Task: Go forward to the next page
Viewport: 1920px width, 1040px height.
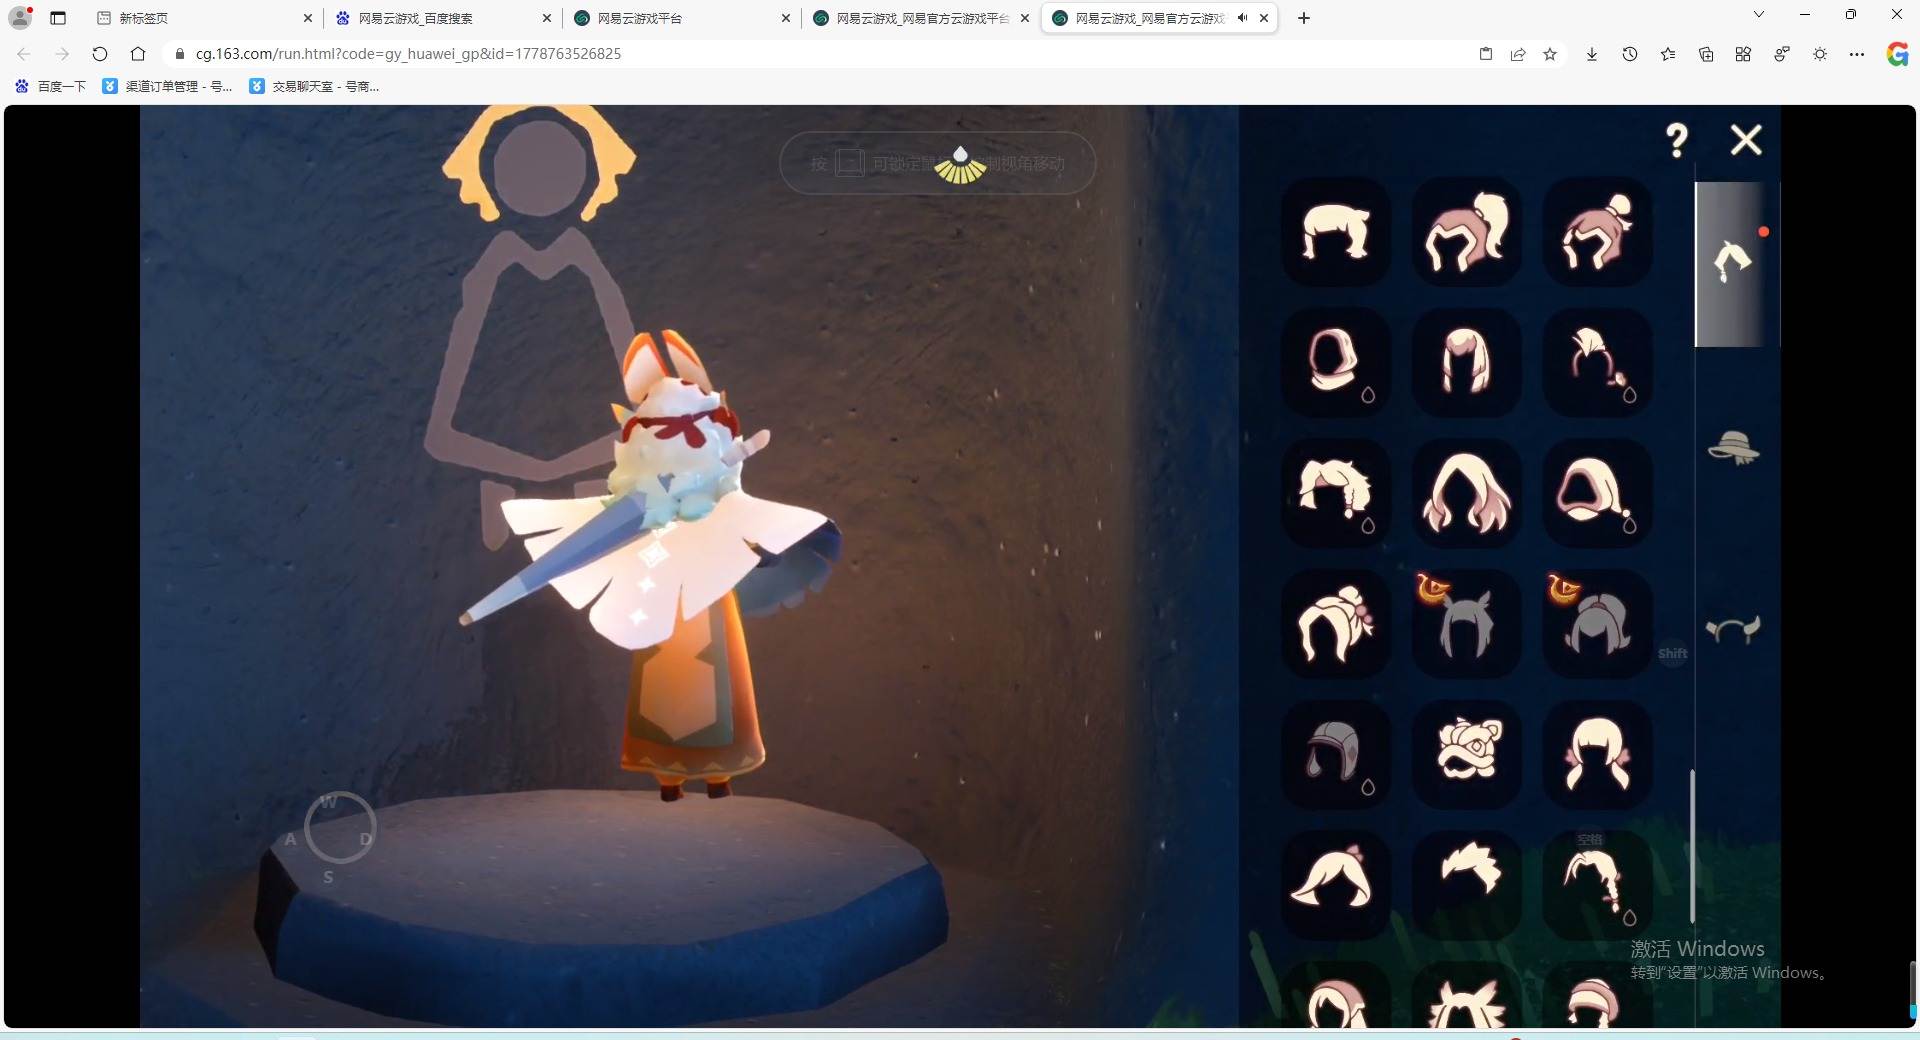Action: tap(62, 54)
